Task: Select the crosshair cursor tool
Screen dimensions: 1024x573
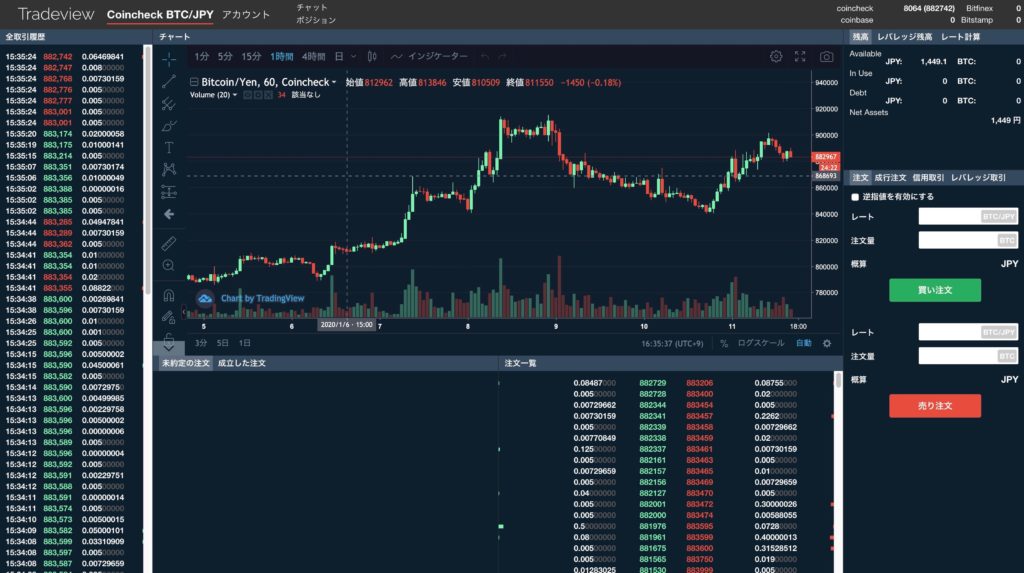Action: pos(169,59)
